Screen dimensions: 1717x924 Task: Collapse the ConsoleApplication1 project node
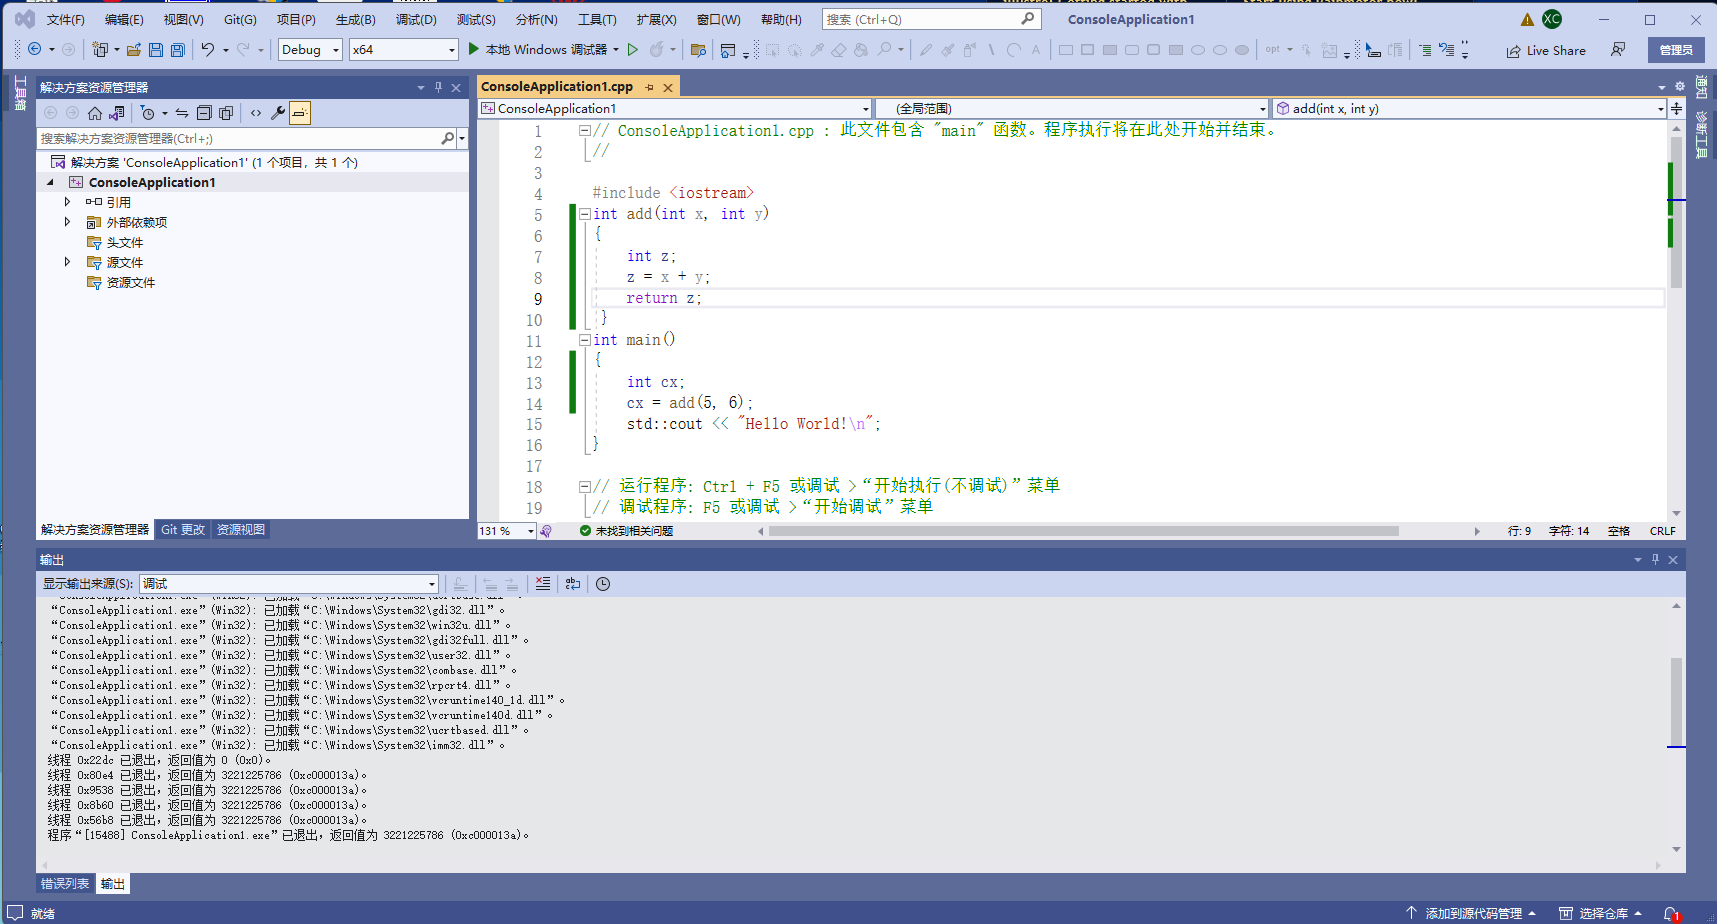click(51, 182)
